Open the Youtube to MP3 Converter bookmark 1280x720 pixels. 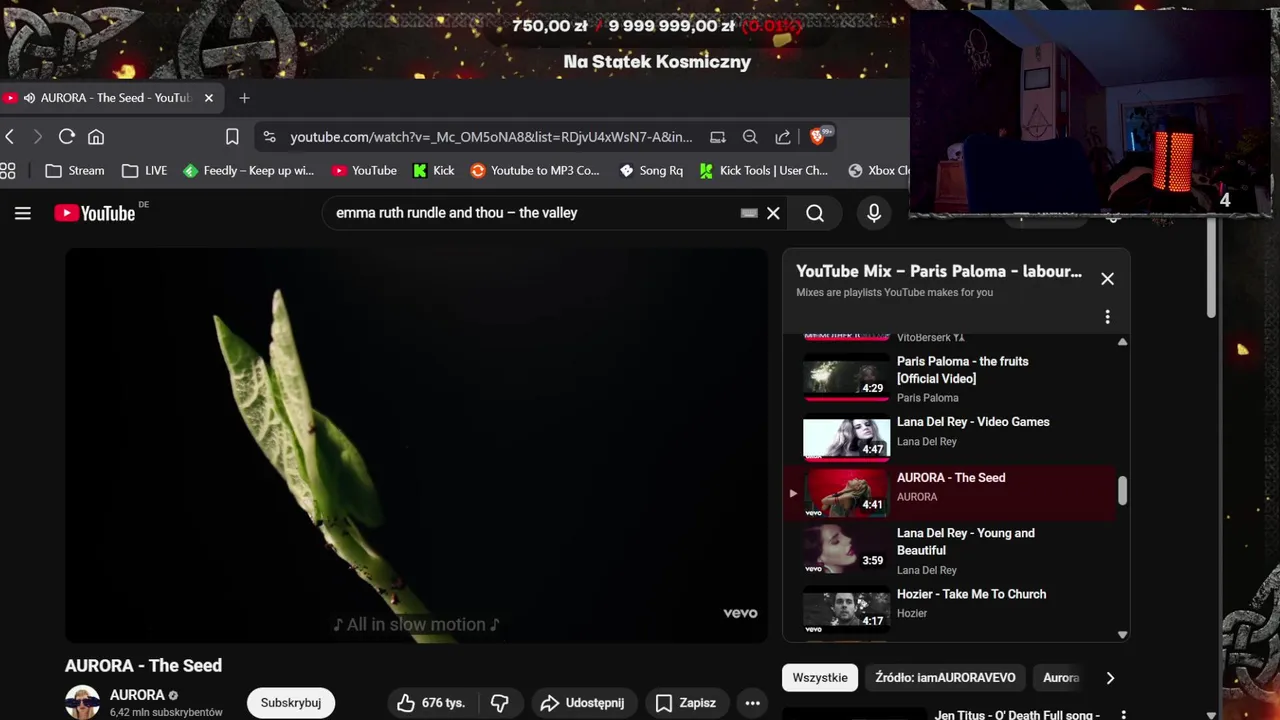click(x=535, y=171)
